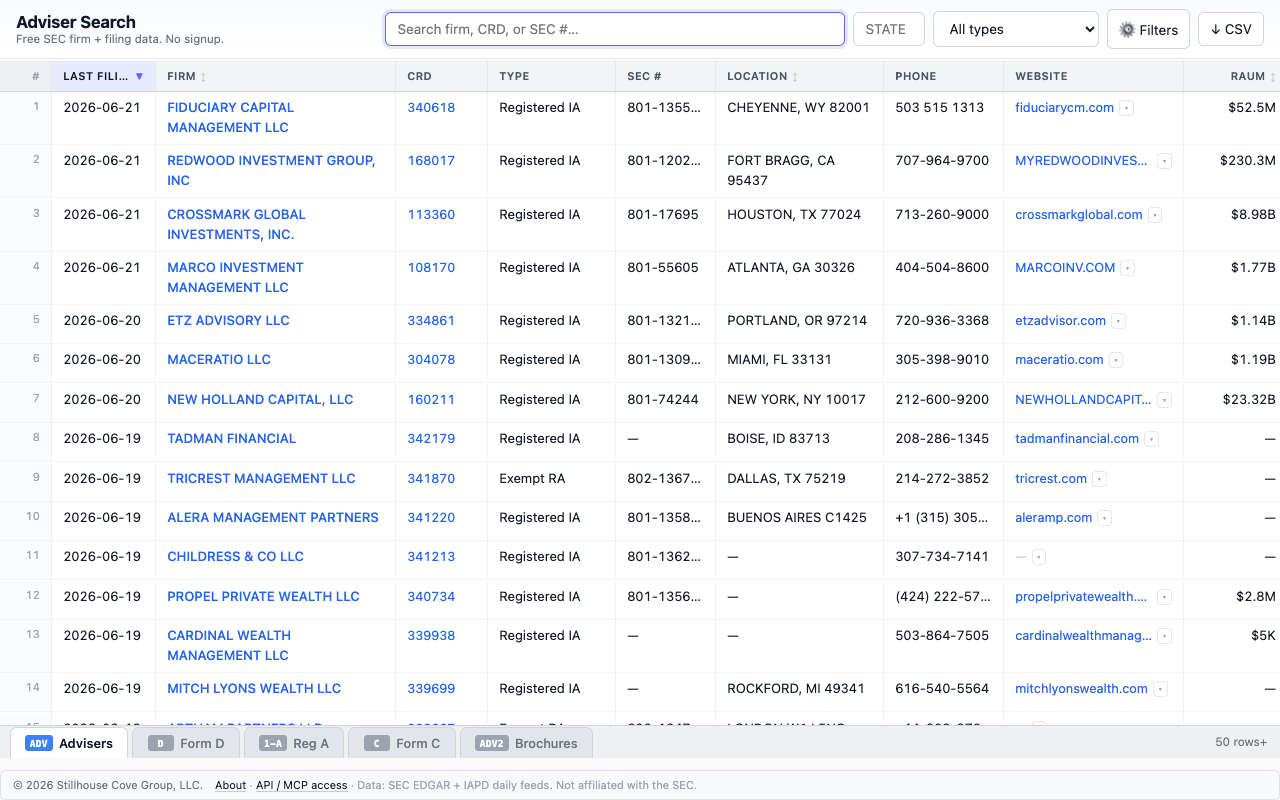Open MITCH LYONS WEALTH LLC link
Screen dimensions: 1280x800
254,688
